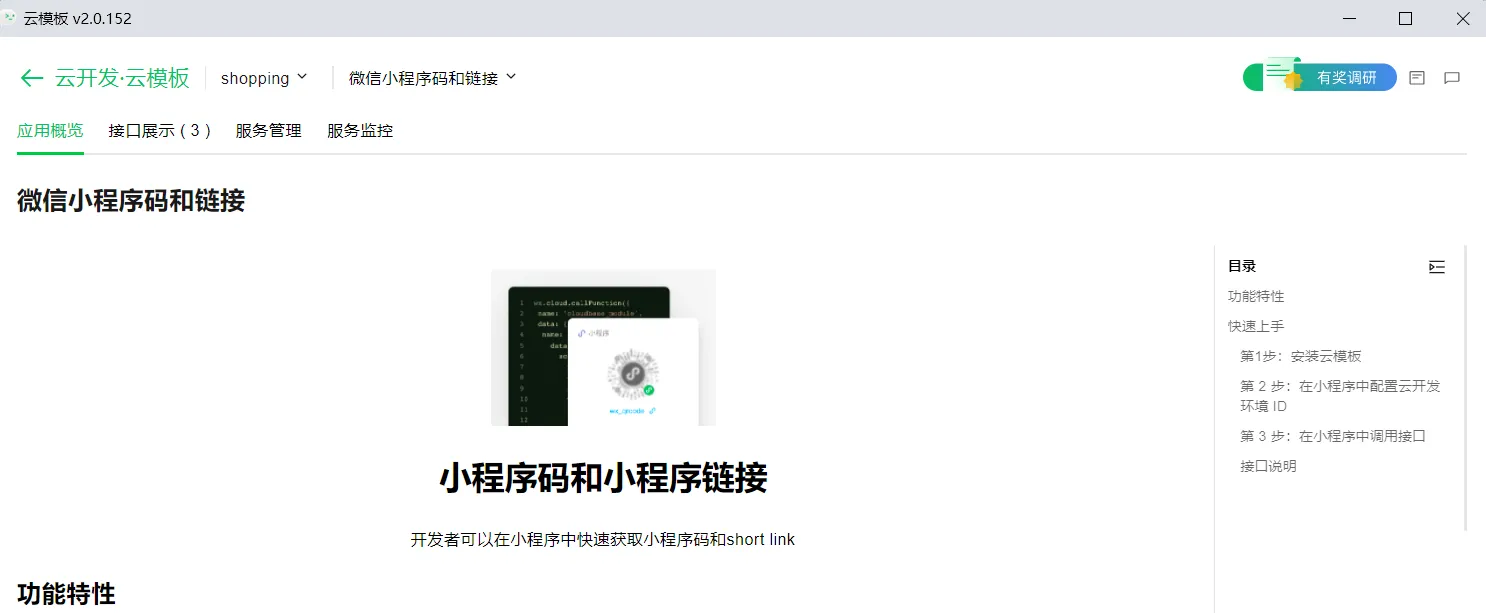
Task: Open the document icon beside 有奖调研
Action: click(1416, 78)
